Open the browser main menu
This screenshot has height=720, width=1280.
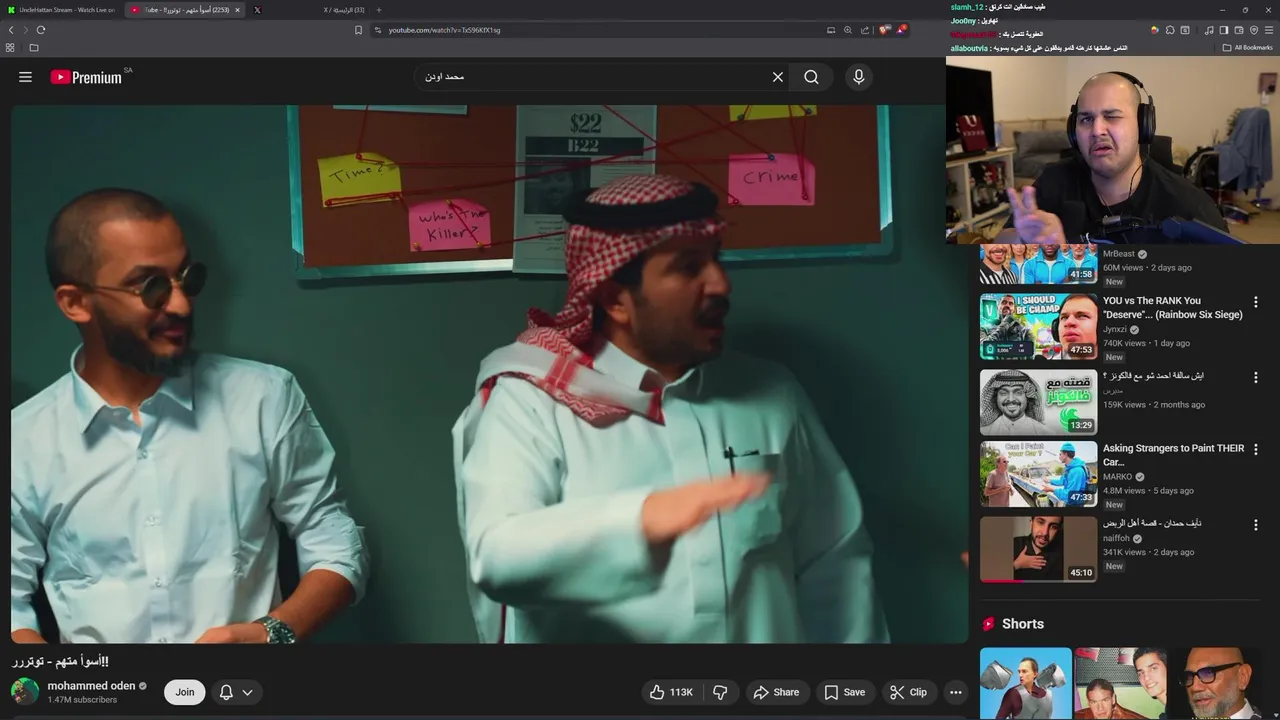click(1269, 30)
